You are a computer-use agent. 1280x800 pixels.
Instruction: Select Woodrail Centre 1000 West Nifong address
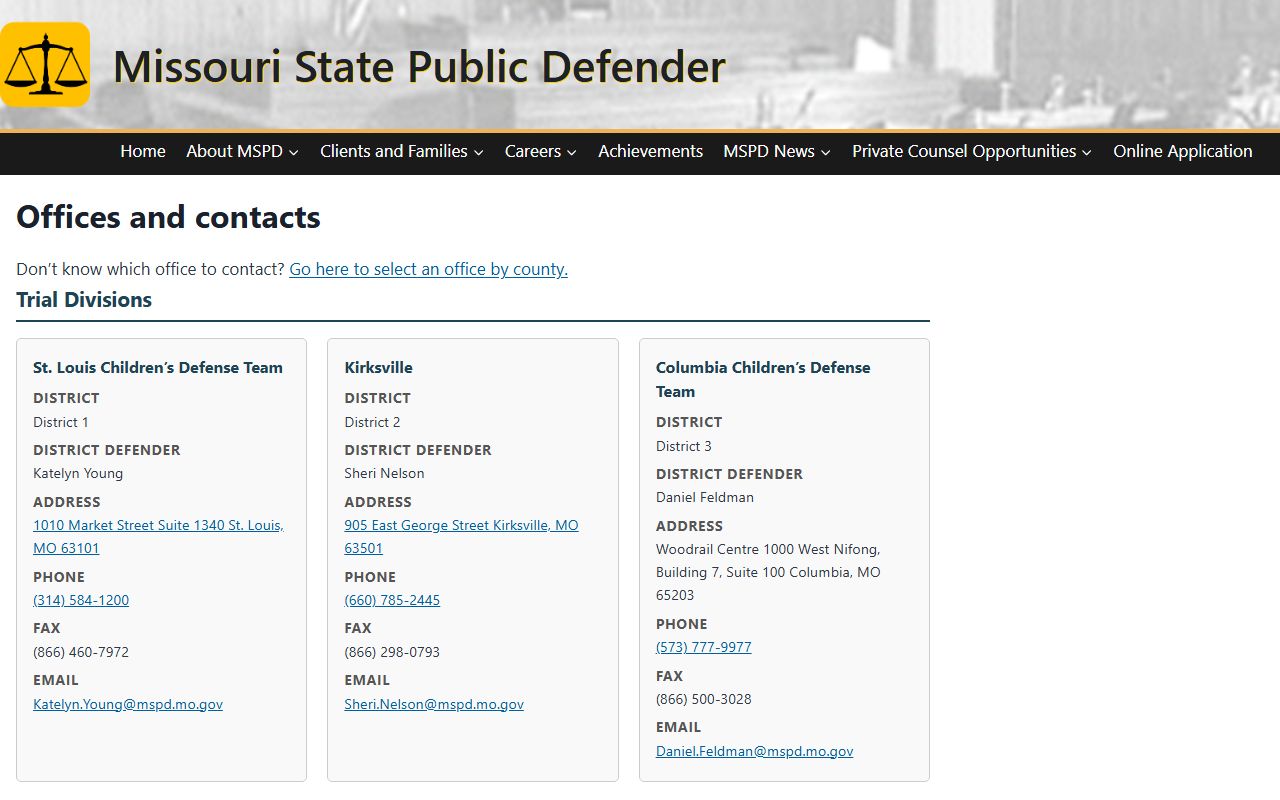click(768, 572)
